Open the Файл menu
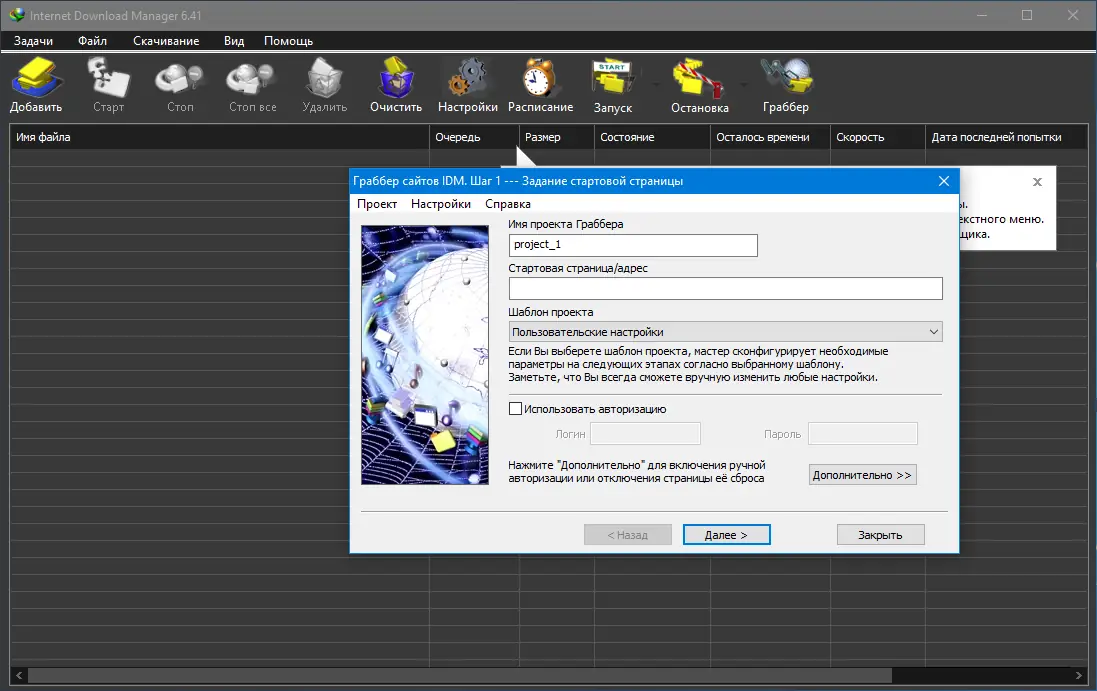This screenshot has width=1097, height=691. tap(92, 41)
